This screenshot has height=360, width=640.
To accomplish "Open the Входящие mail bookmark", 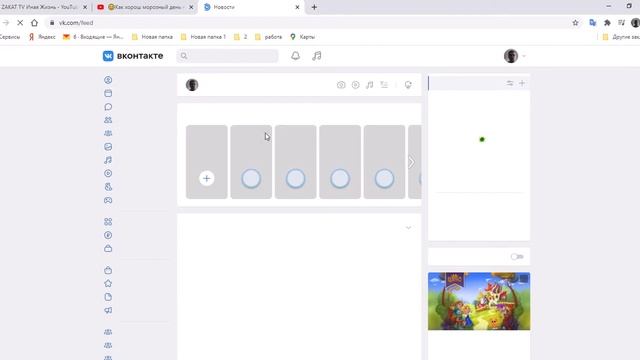I will (x=93, y=37).
